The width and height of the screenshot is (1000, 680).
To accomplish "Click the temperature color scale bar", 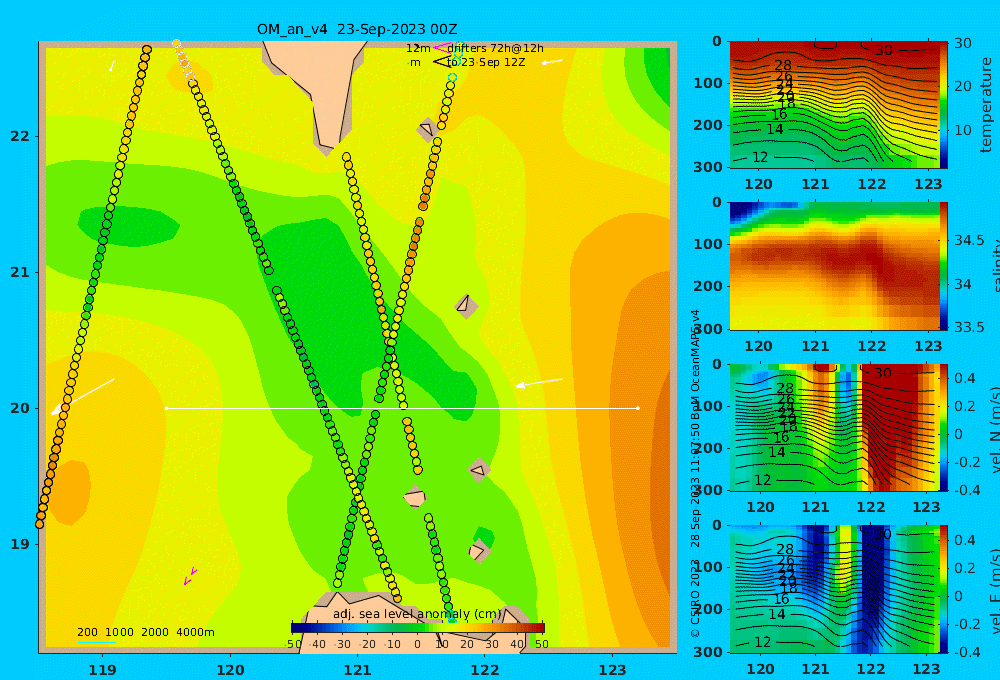I will click(x=943, y=105).
